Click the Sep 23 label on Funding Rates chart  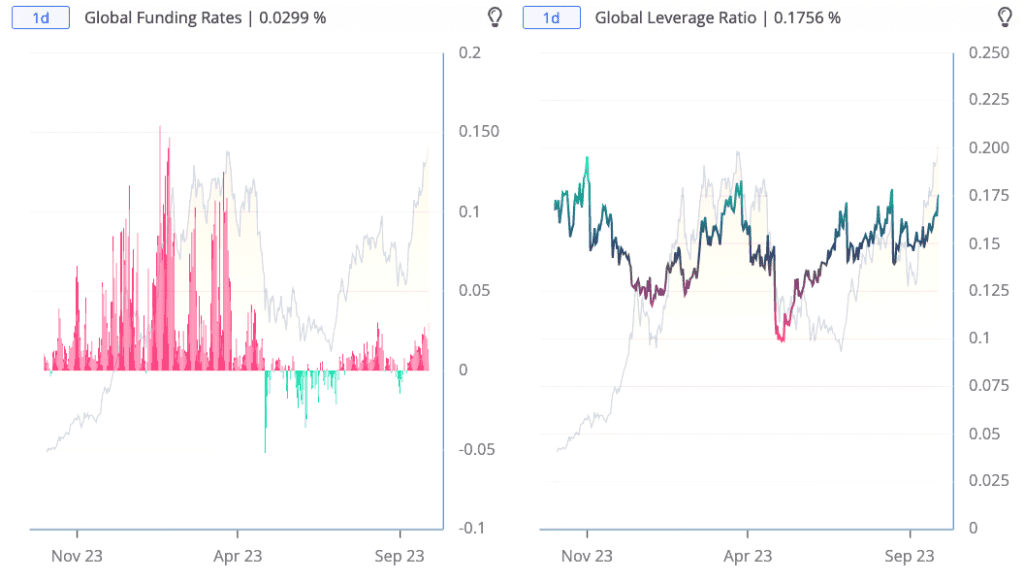pyautogui.click(x=400, y=556)
